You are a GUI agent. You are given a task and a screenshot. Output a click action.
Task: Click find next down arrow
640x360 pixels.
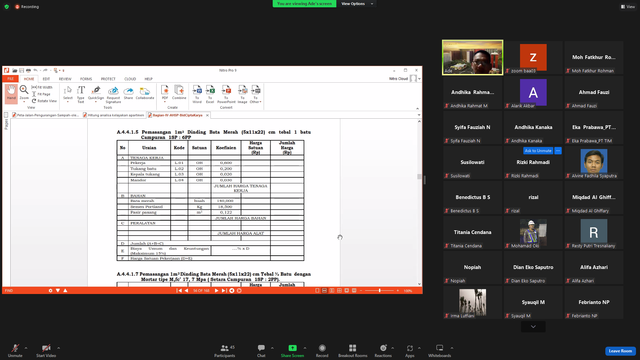(x=58, y=291)
